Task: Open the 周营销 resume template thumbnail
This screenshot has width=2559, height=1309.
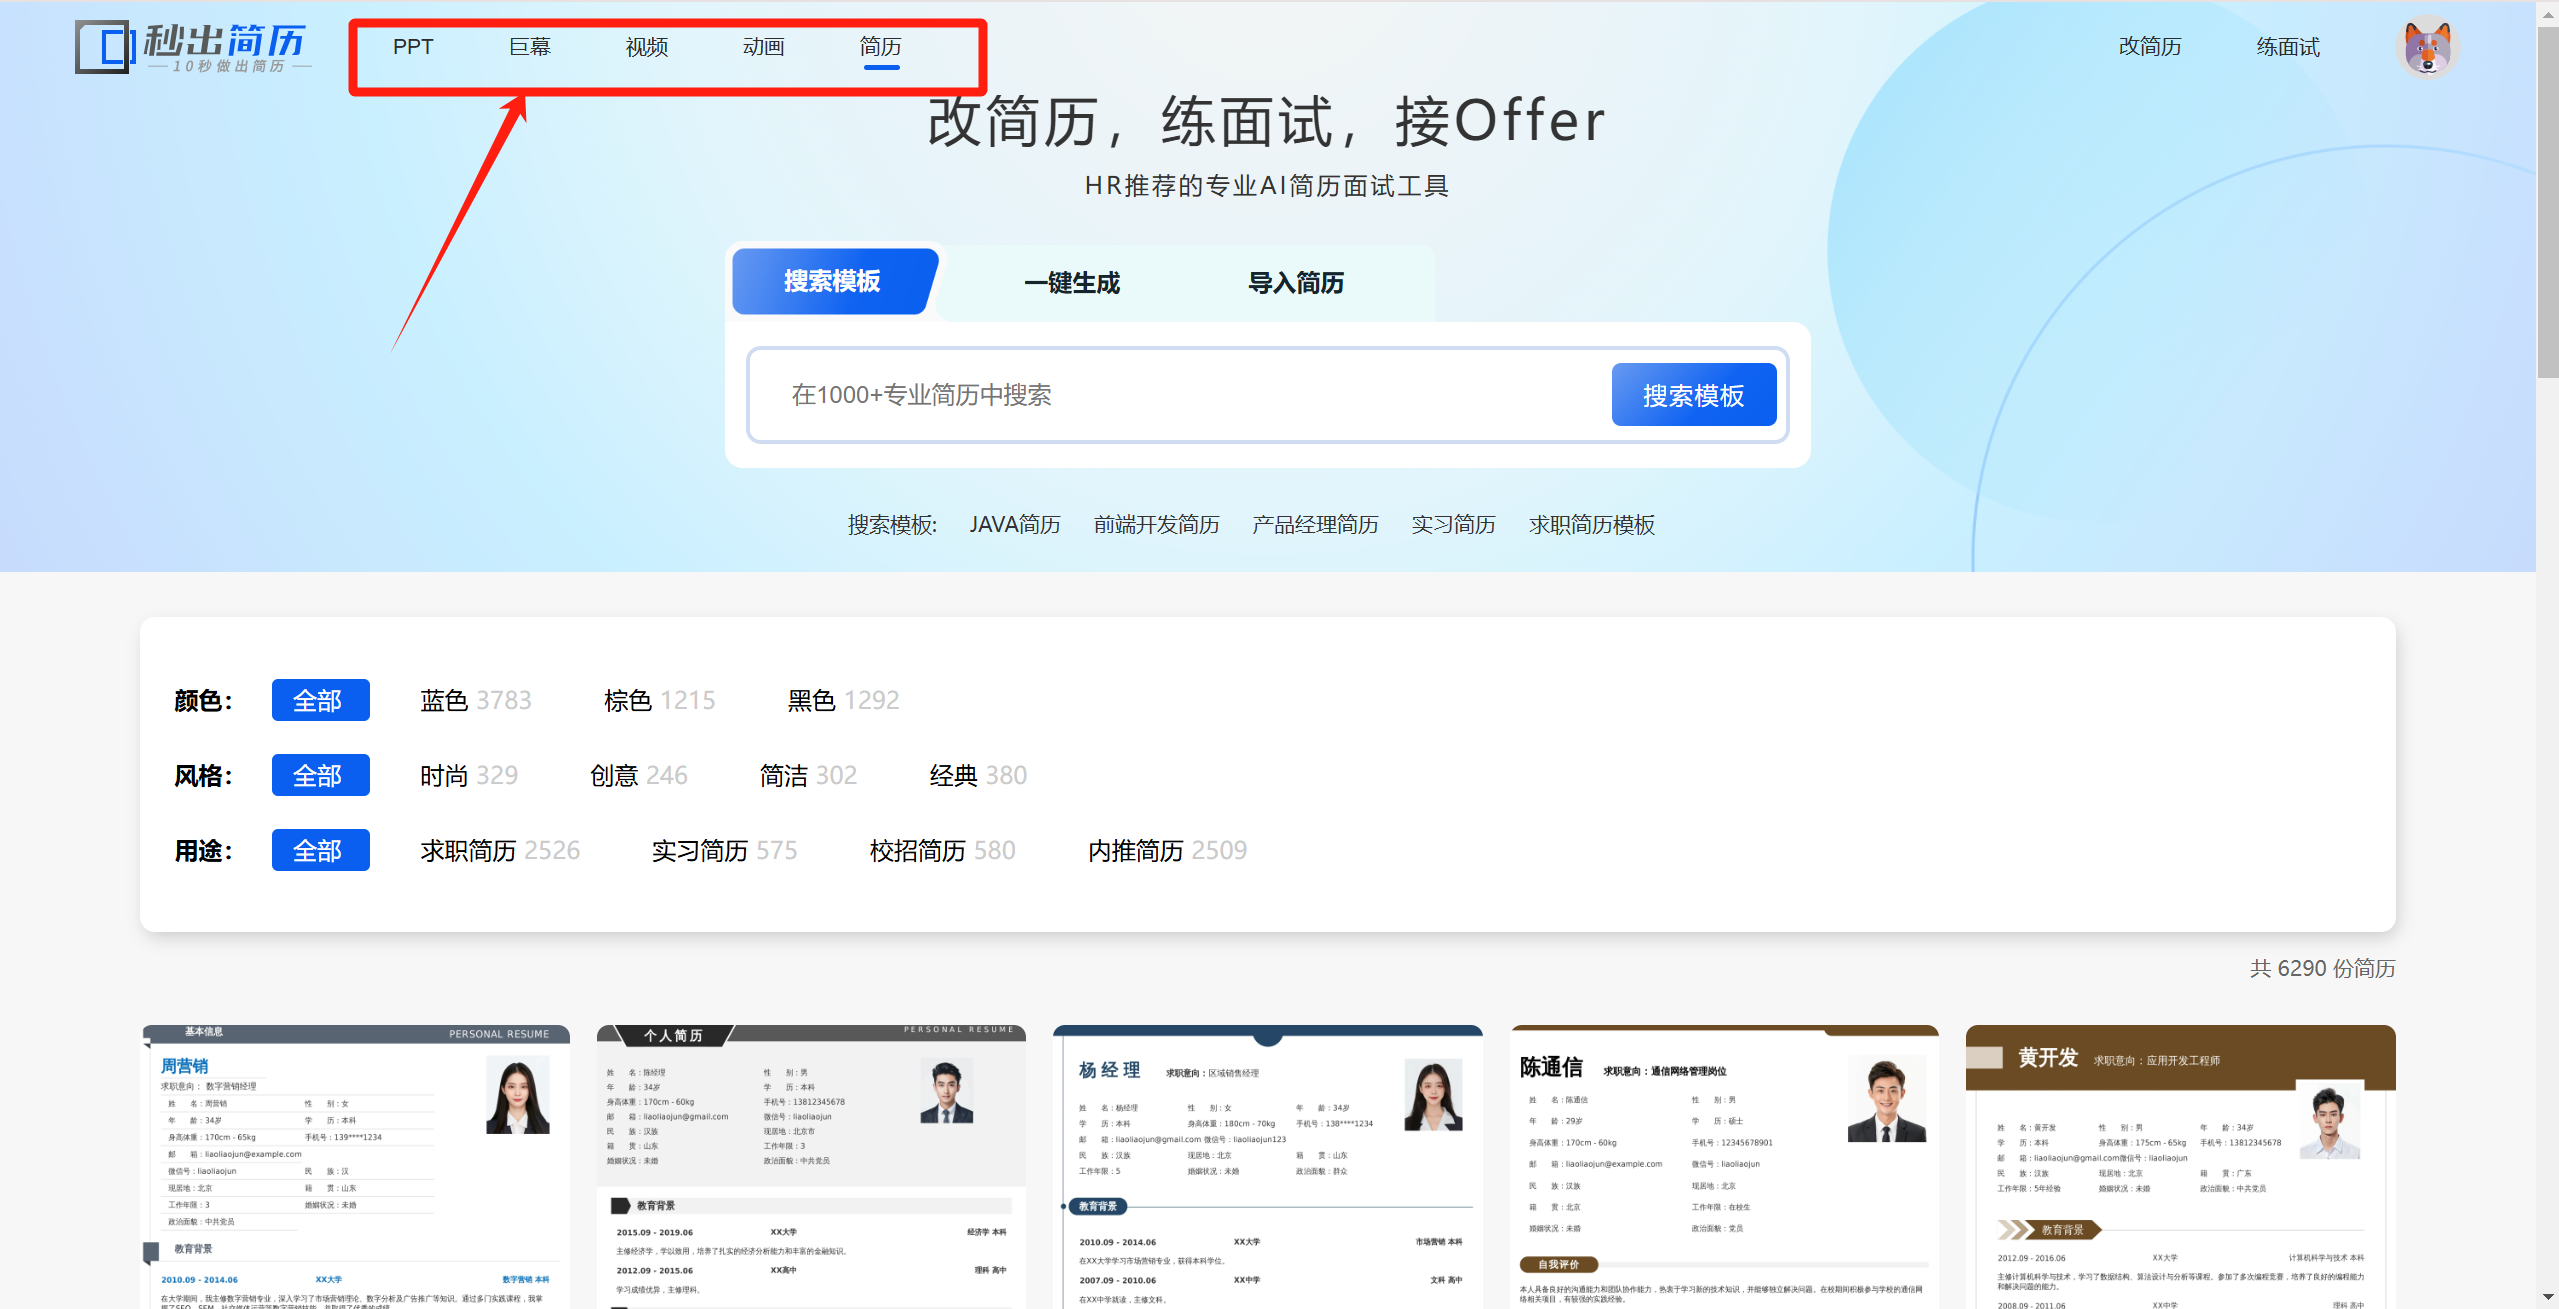Action: tap(356, 1166)
